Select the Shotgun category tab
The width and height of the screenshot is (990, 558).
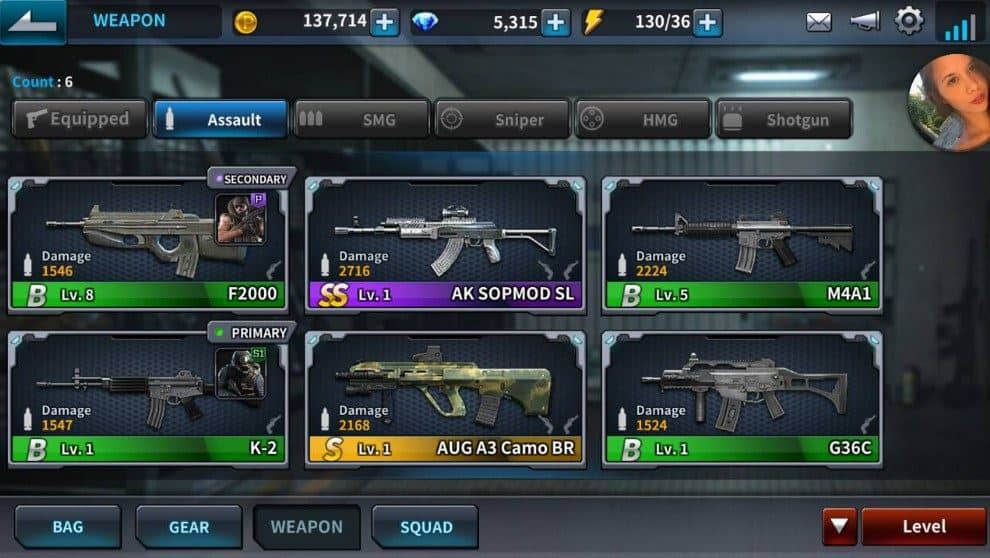click(784, 119)
